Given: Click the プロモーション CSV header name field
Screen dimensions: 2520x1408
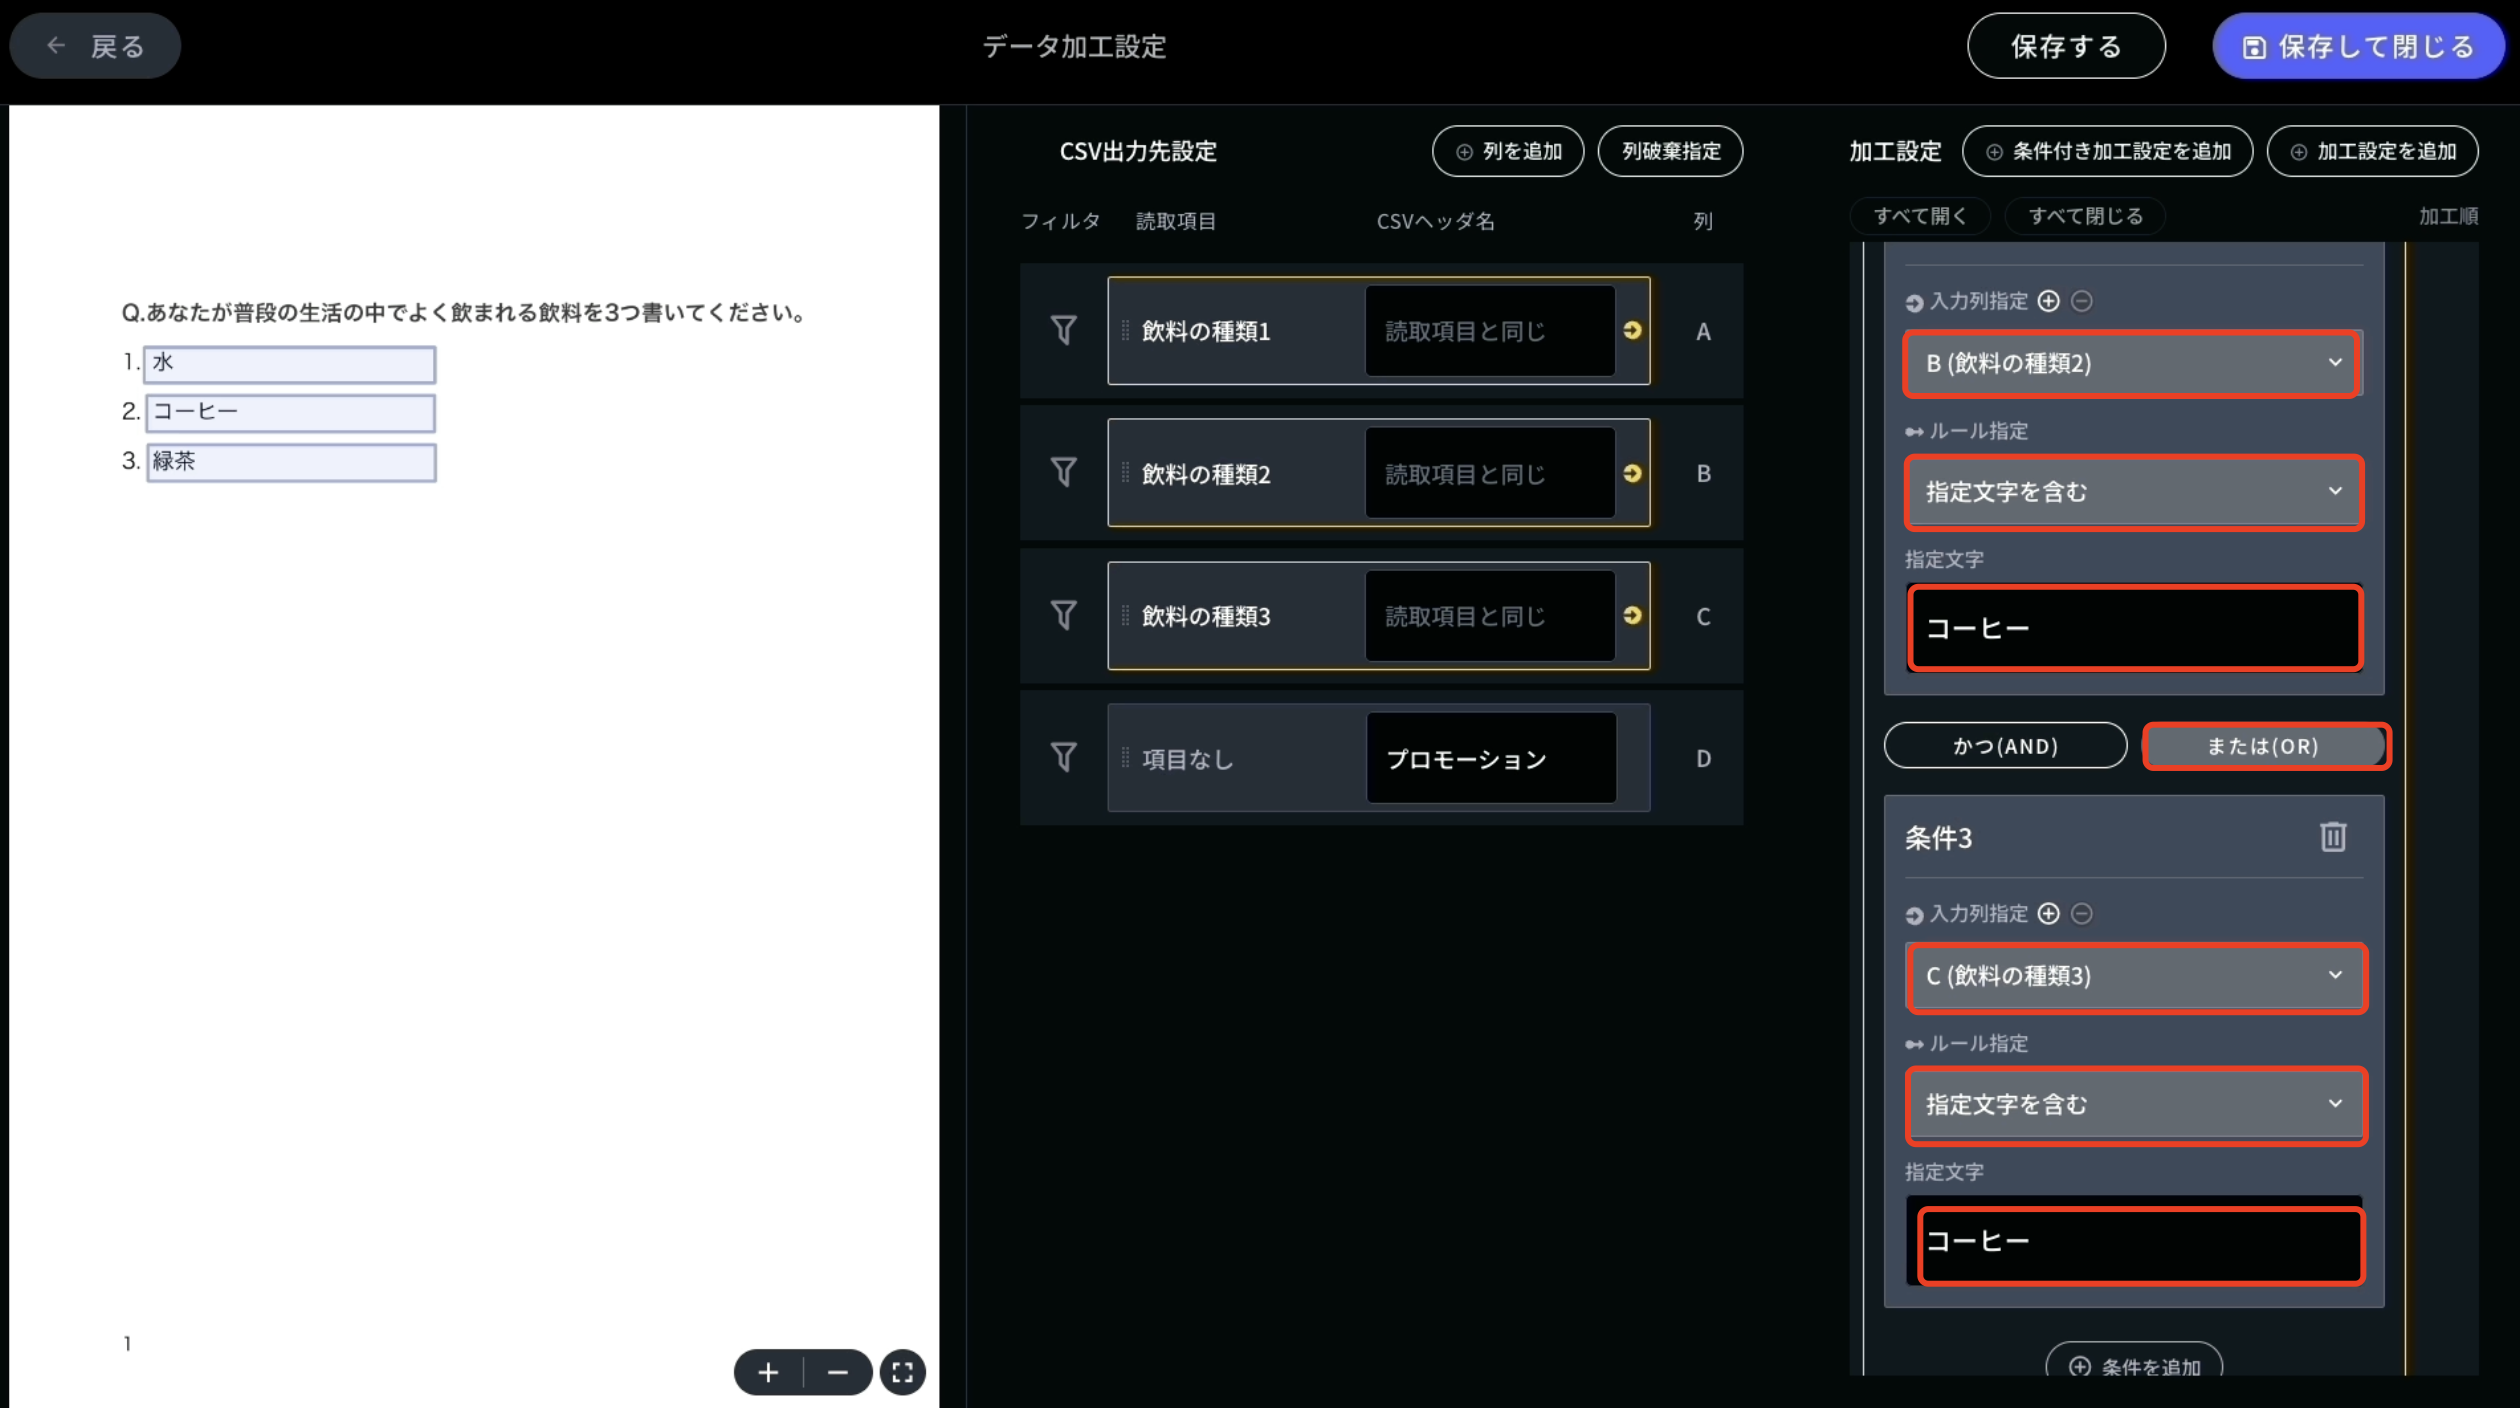Looking at the screenshot, I should click(1491, 758).
